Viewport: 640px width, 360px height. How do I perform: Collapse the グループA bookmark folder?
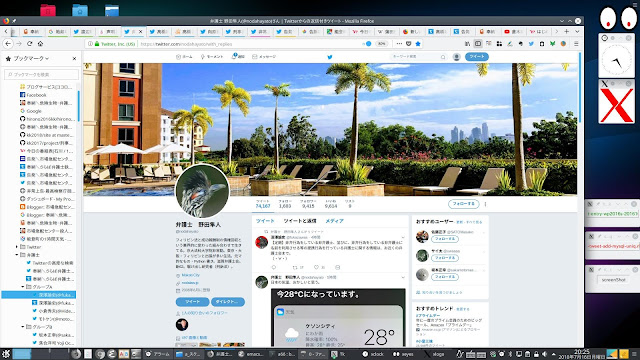tap(23, 287)
